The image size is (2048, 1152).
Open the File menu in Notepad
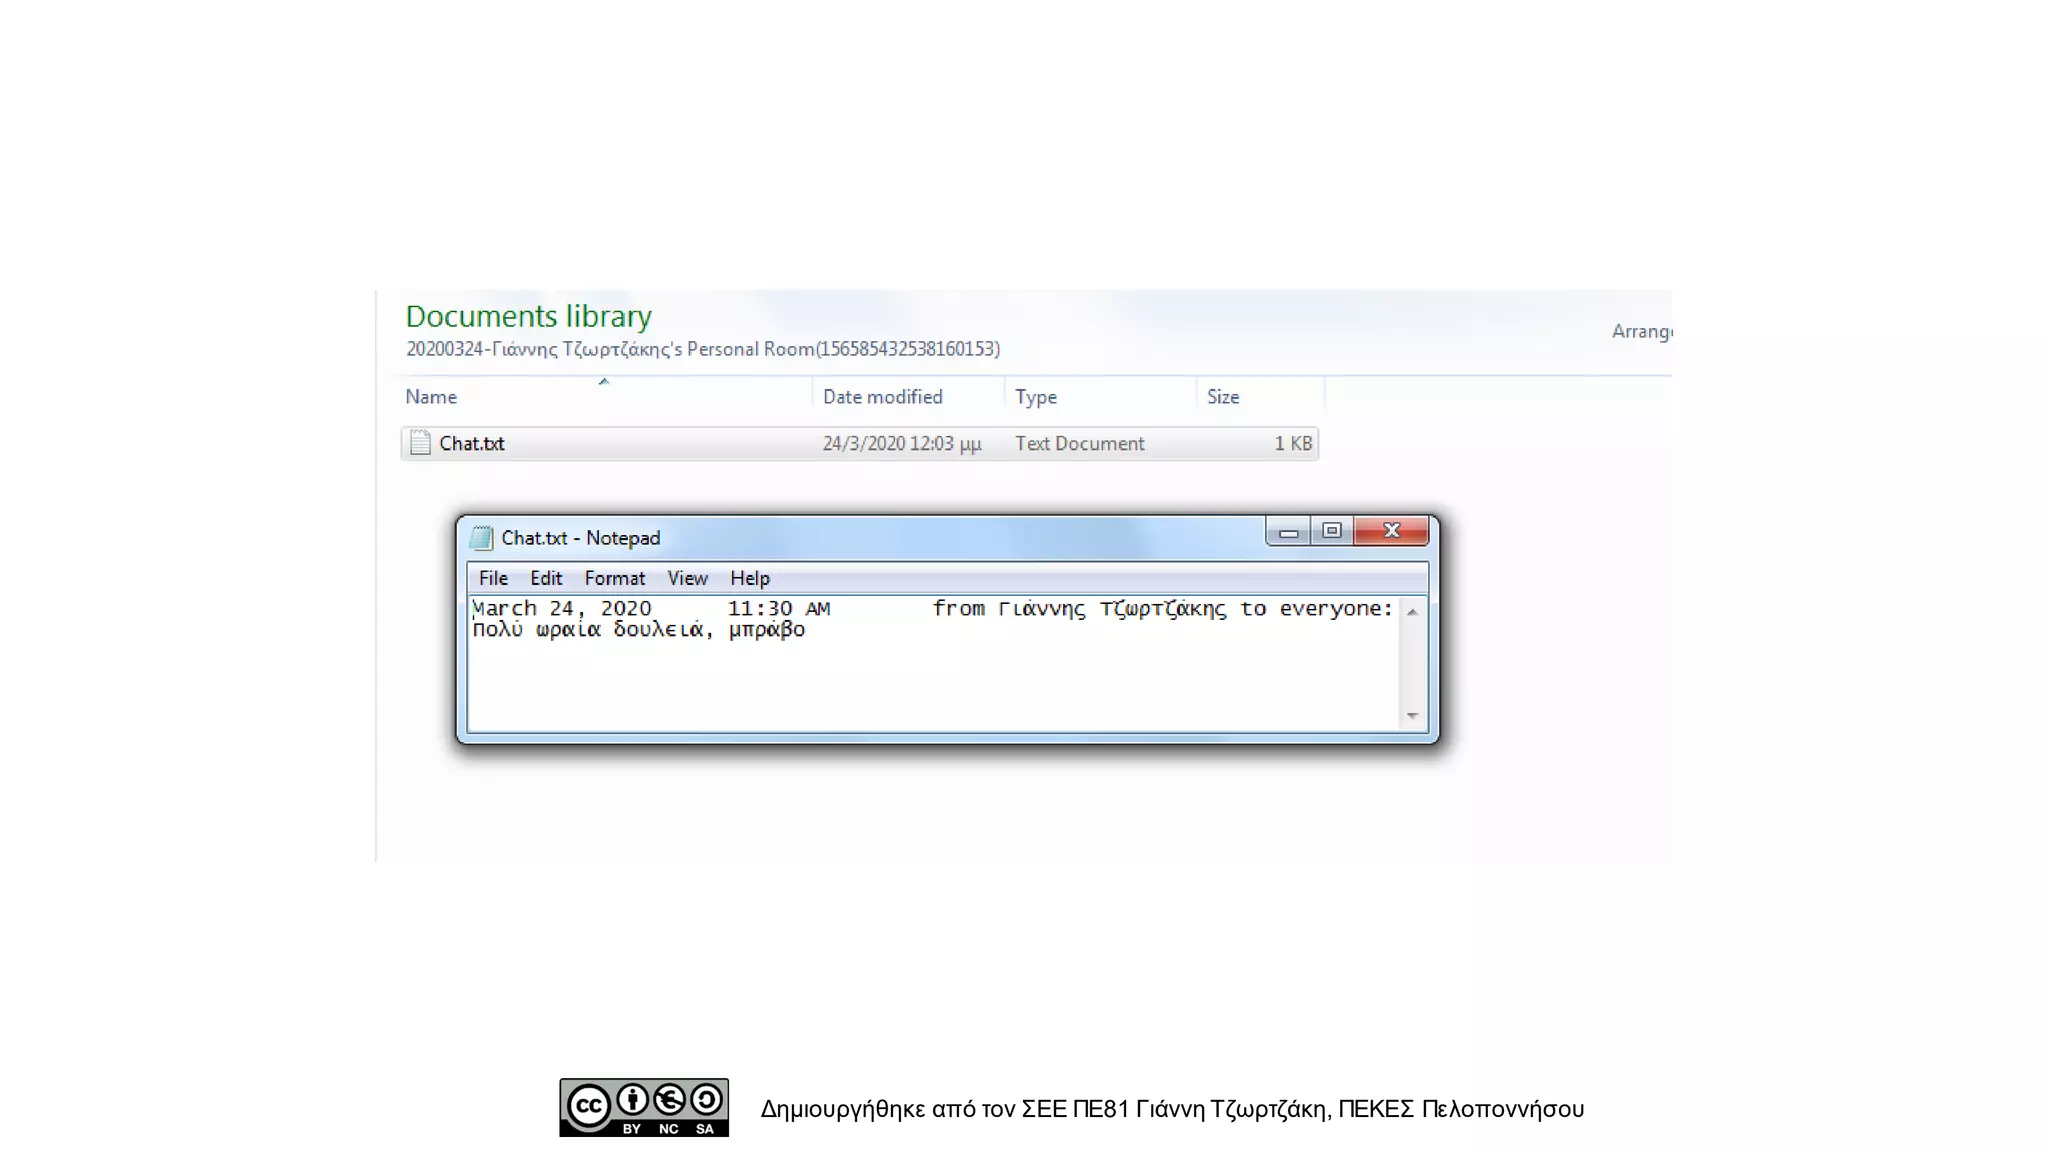(492, 578)
